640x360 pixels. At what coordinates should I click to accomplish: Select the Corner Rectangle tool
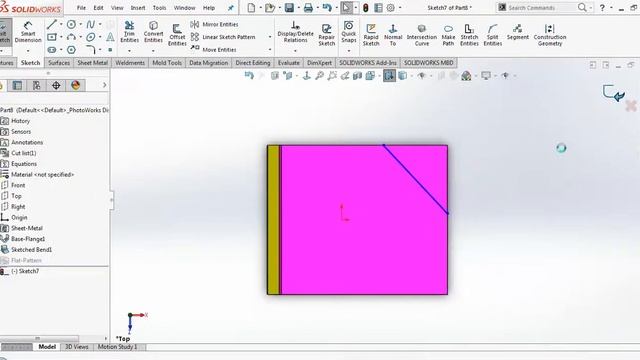click(52, 37)
